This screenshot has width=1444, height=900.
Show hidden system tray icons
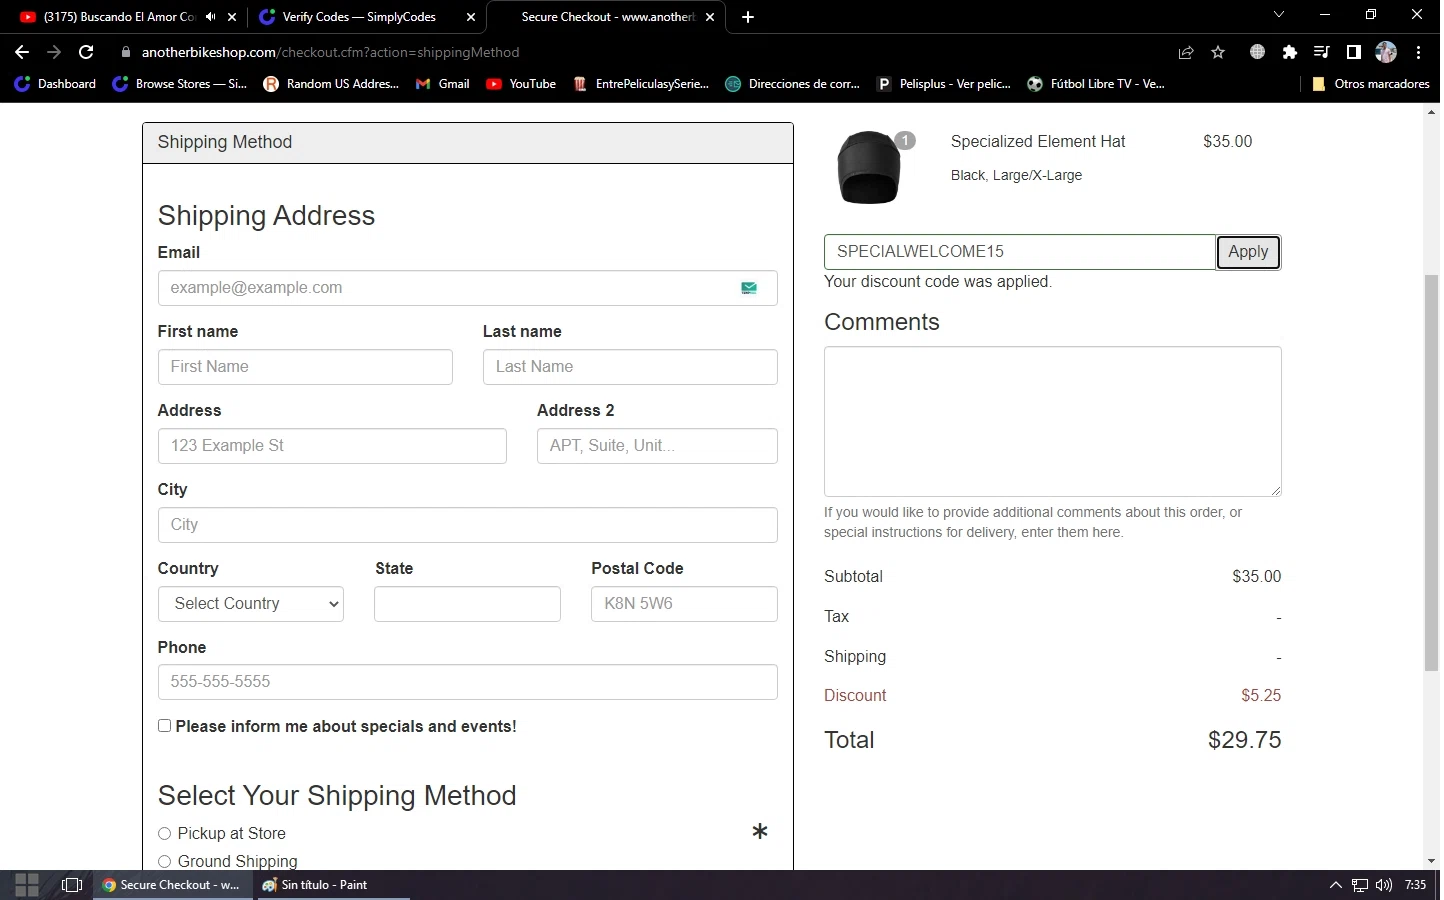pos(1335,885)
